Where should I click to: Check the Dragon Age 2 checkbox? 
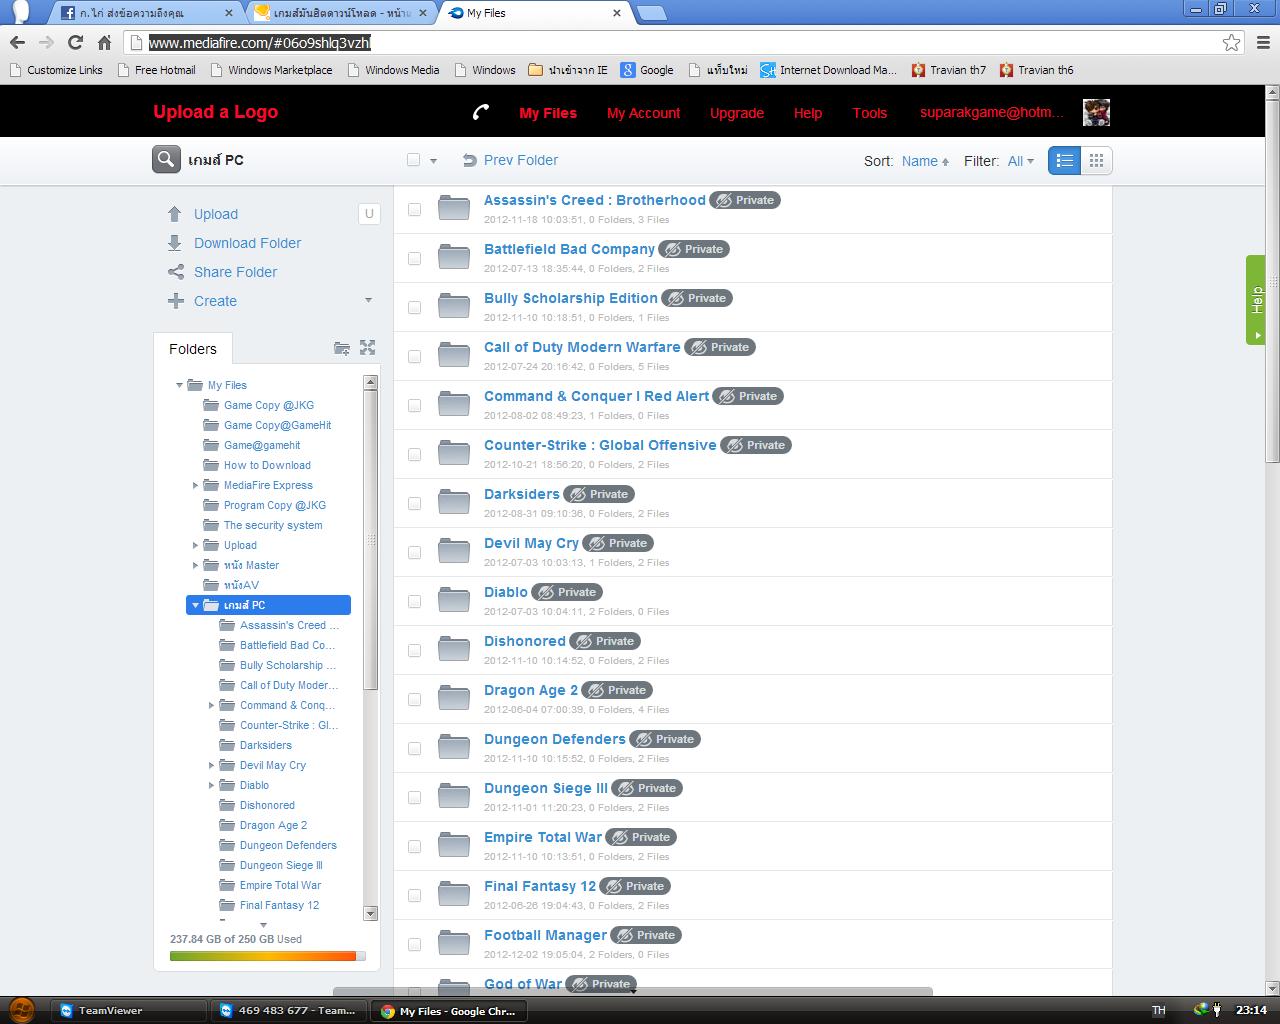414,699
